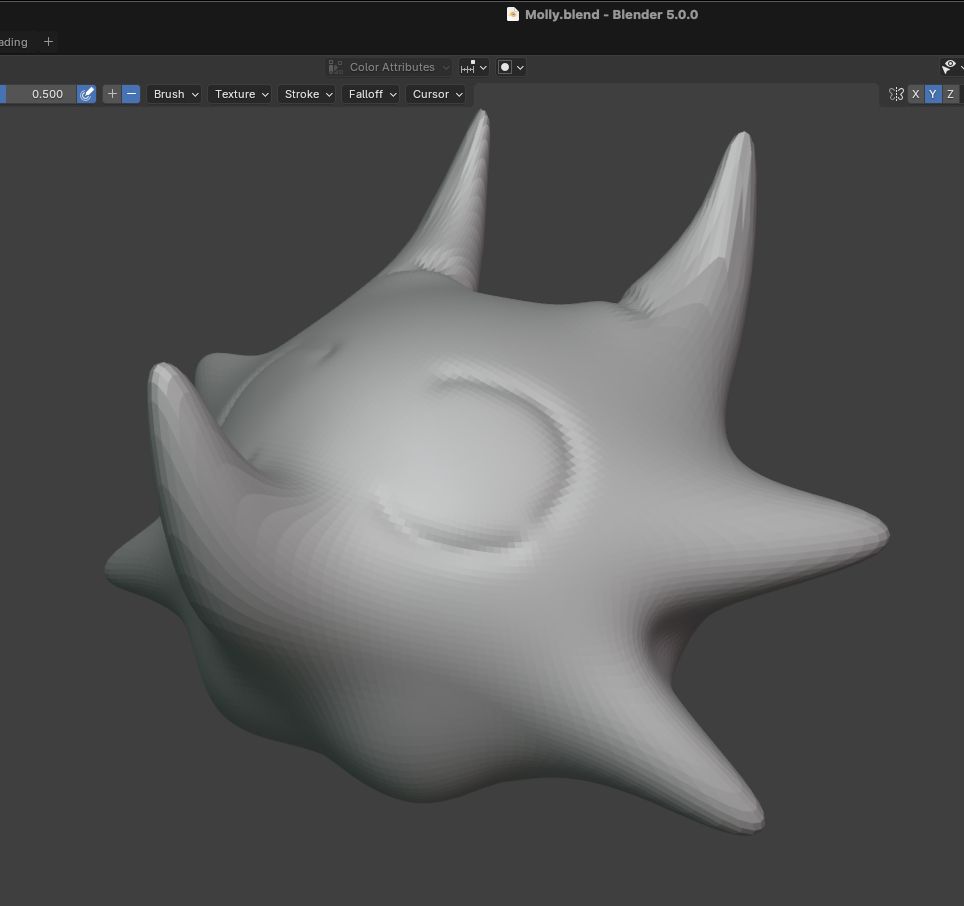Enable X axis symmetry

pos(915,94)
